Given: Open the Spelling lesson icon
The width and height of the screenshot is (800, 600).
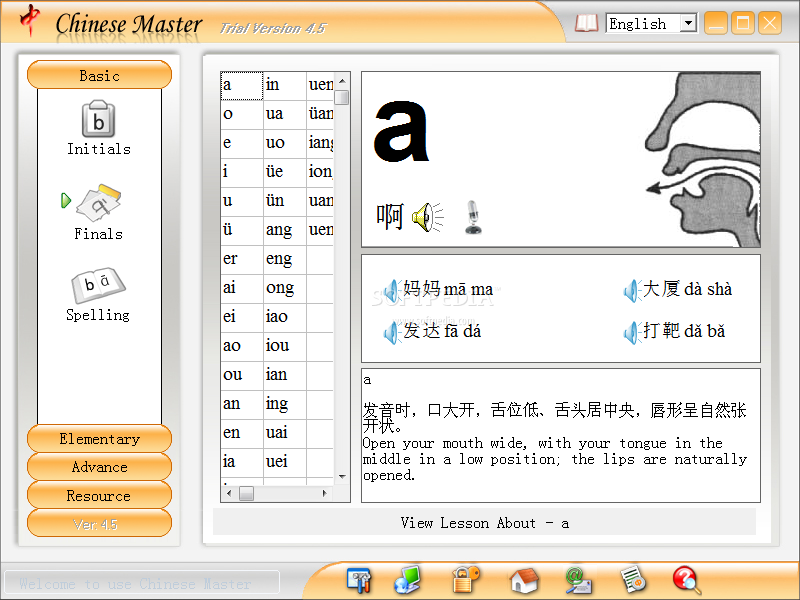Looking at the screenshot, I should click(98, 285).
